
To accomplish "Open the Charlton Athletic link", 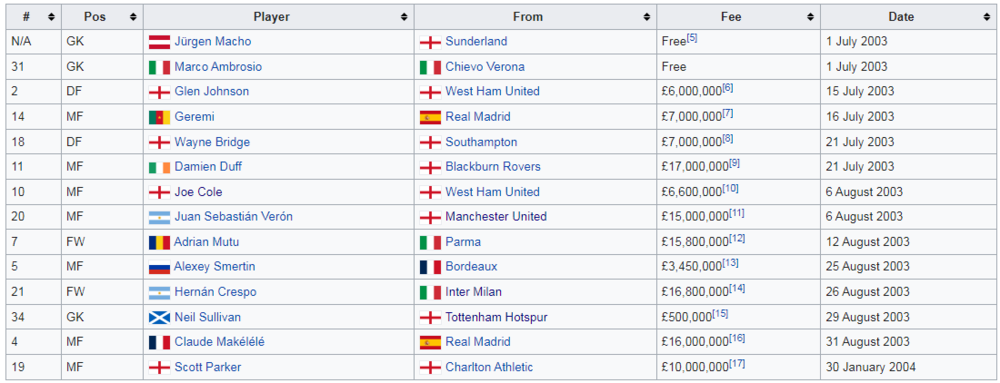I will click(x=489, y=367).
